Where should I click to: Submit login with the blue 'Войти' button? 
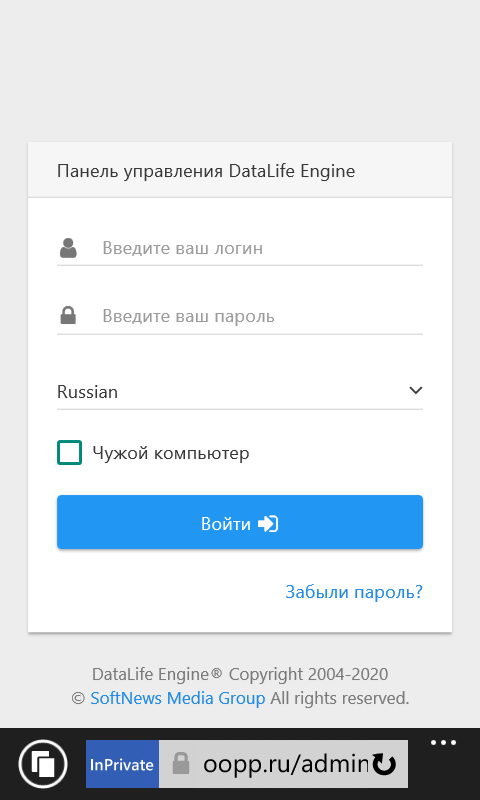click(x=240, y=522)
